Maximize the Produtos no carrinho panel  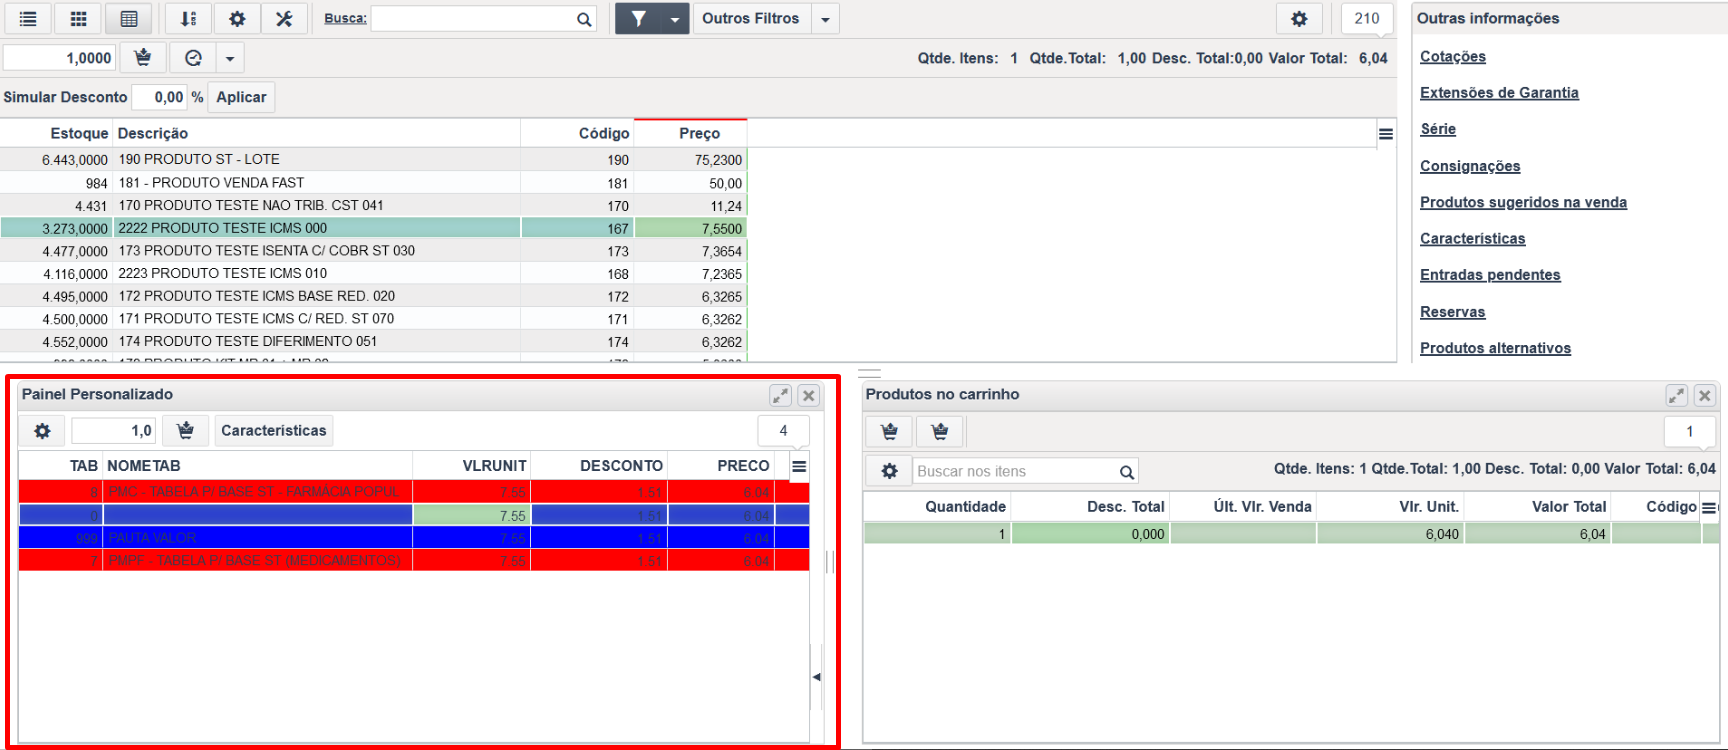point(1677,395)
